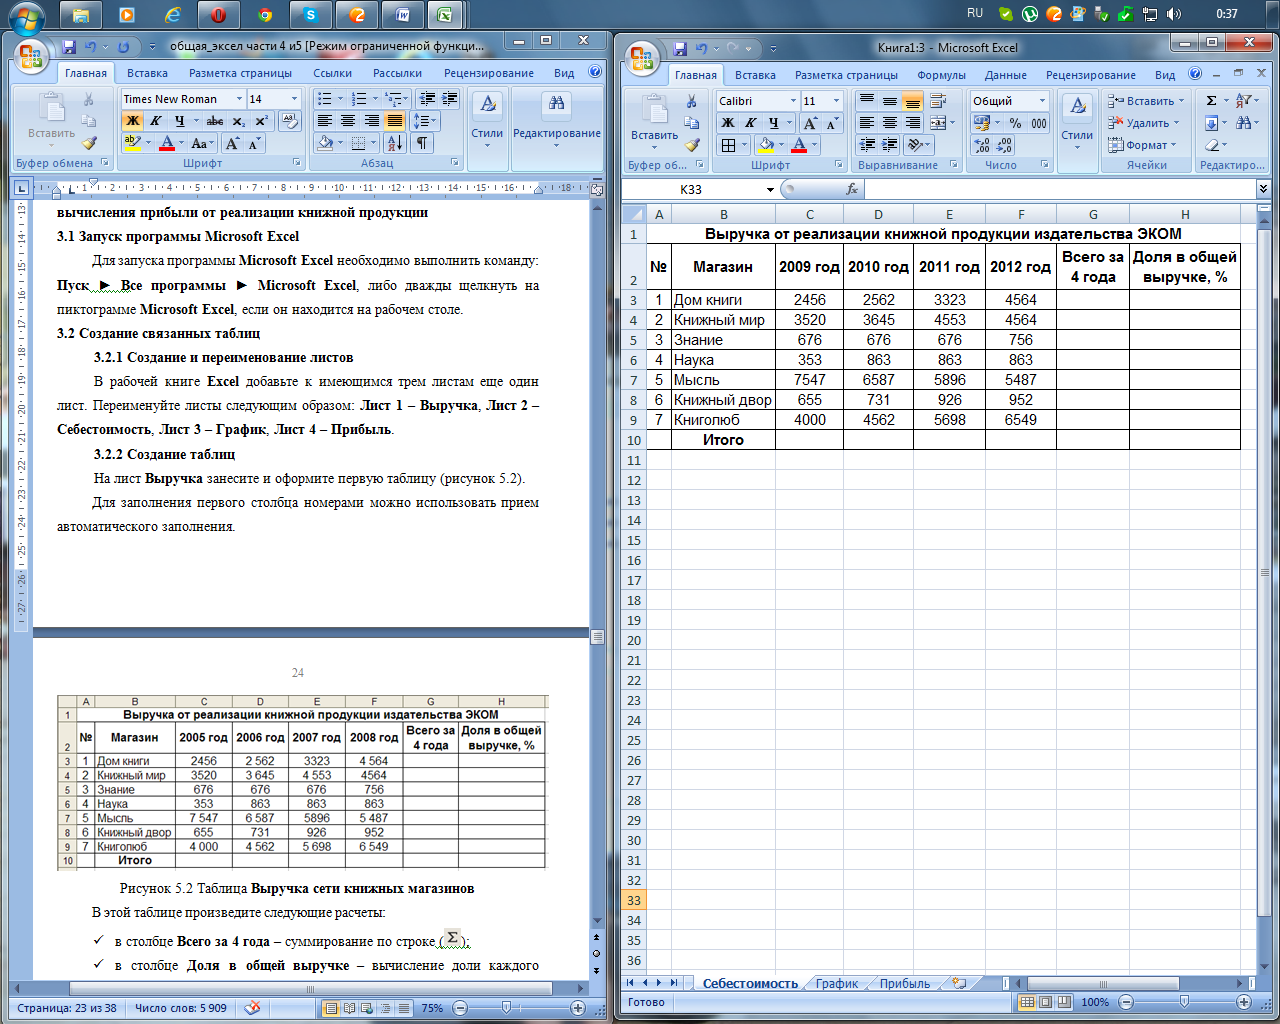Grow font size in Word

[x=232, y=144]
